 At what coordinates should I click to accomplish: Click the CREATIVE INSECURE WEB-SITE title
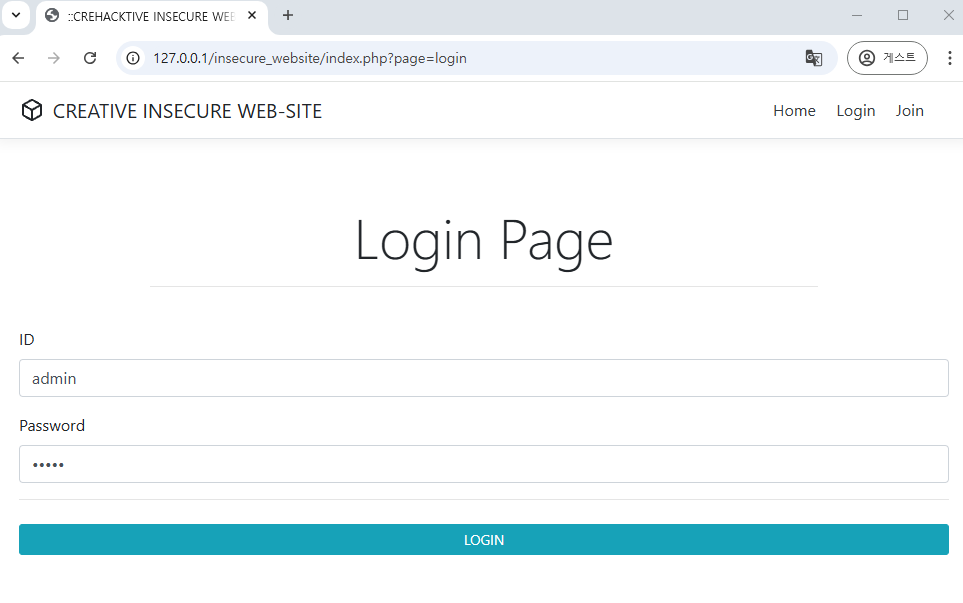[187, 111]
